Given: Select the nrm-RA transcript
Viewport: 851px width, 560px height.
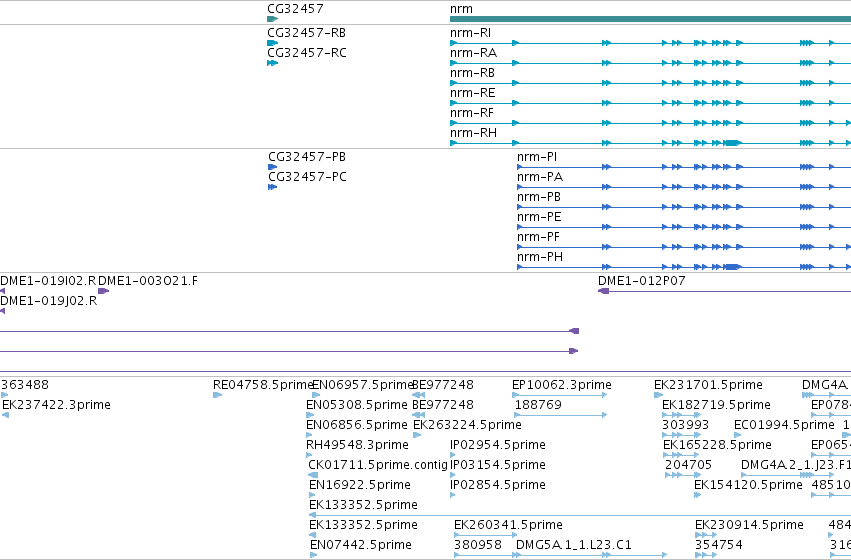Looking at the screenshot, I should coord(473,53).
